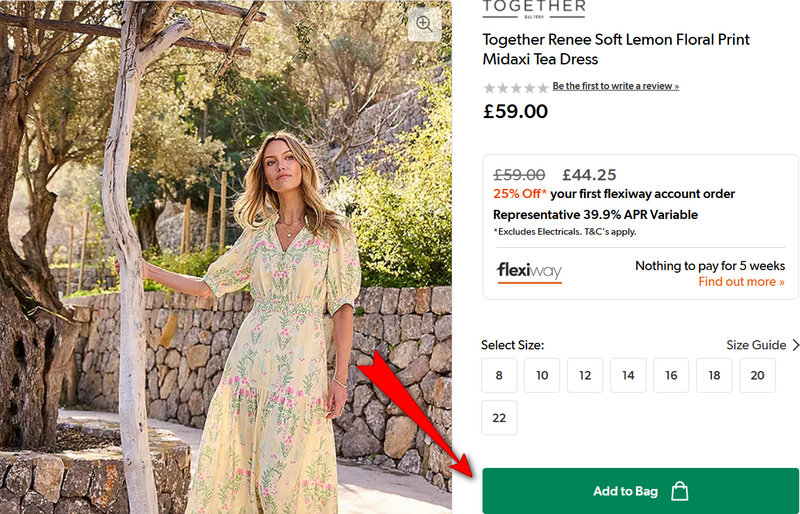Screen dimensions: 800x514
Task: Select size 10
Action: [x=542, y=375]
